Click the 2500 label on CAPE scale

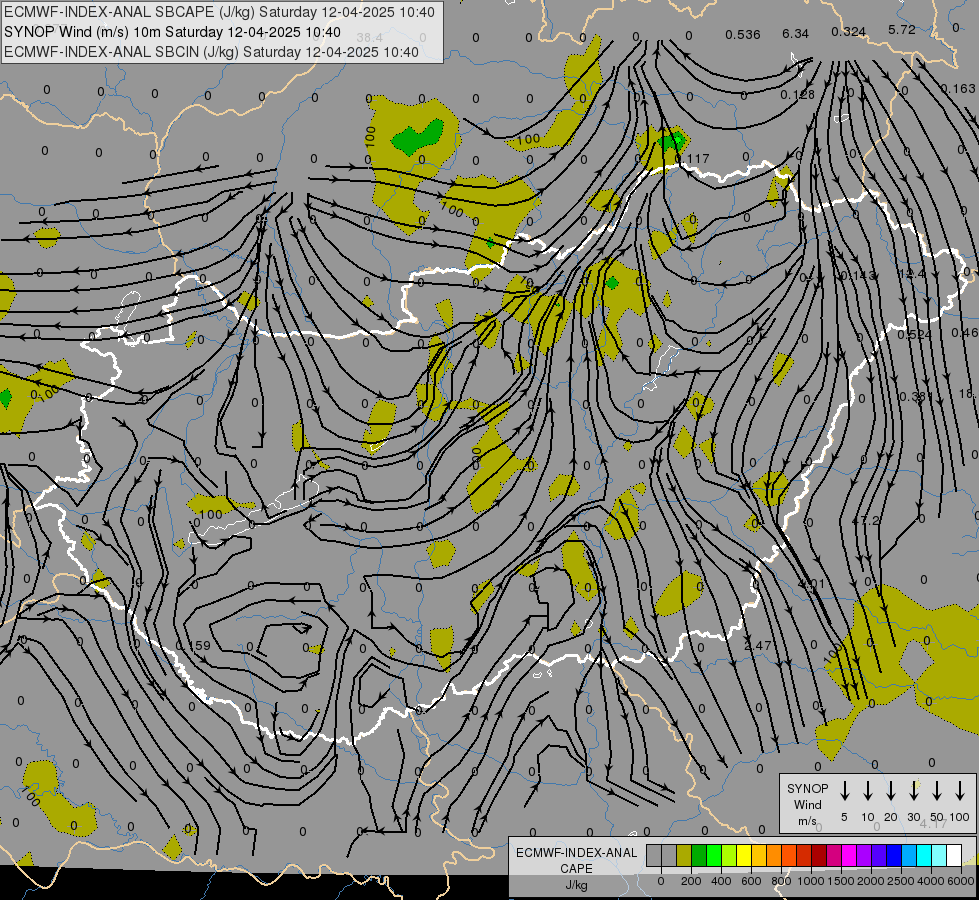tap(901, 881)
